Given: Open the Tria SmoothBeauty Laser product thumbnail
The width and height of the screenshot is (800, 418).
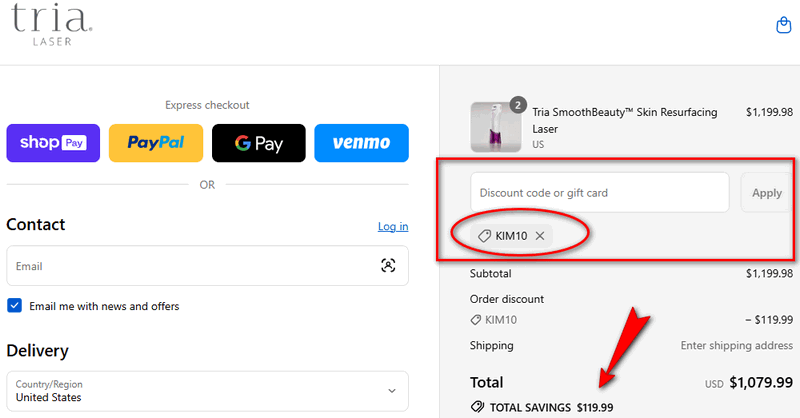Looking at the screenshot, I should [x=496, y=127].
